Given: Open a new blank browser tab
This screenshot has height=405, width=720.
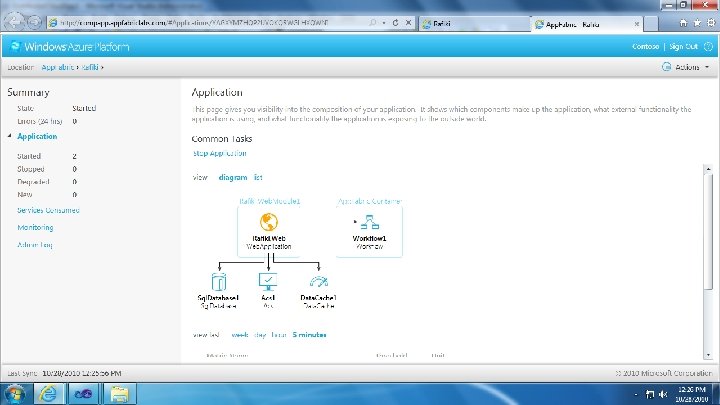Looking at the screenshot, I should [651, 24].
